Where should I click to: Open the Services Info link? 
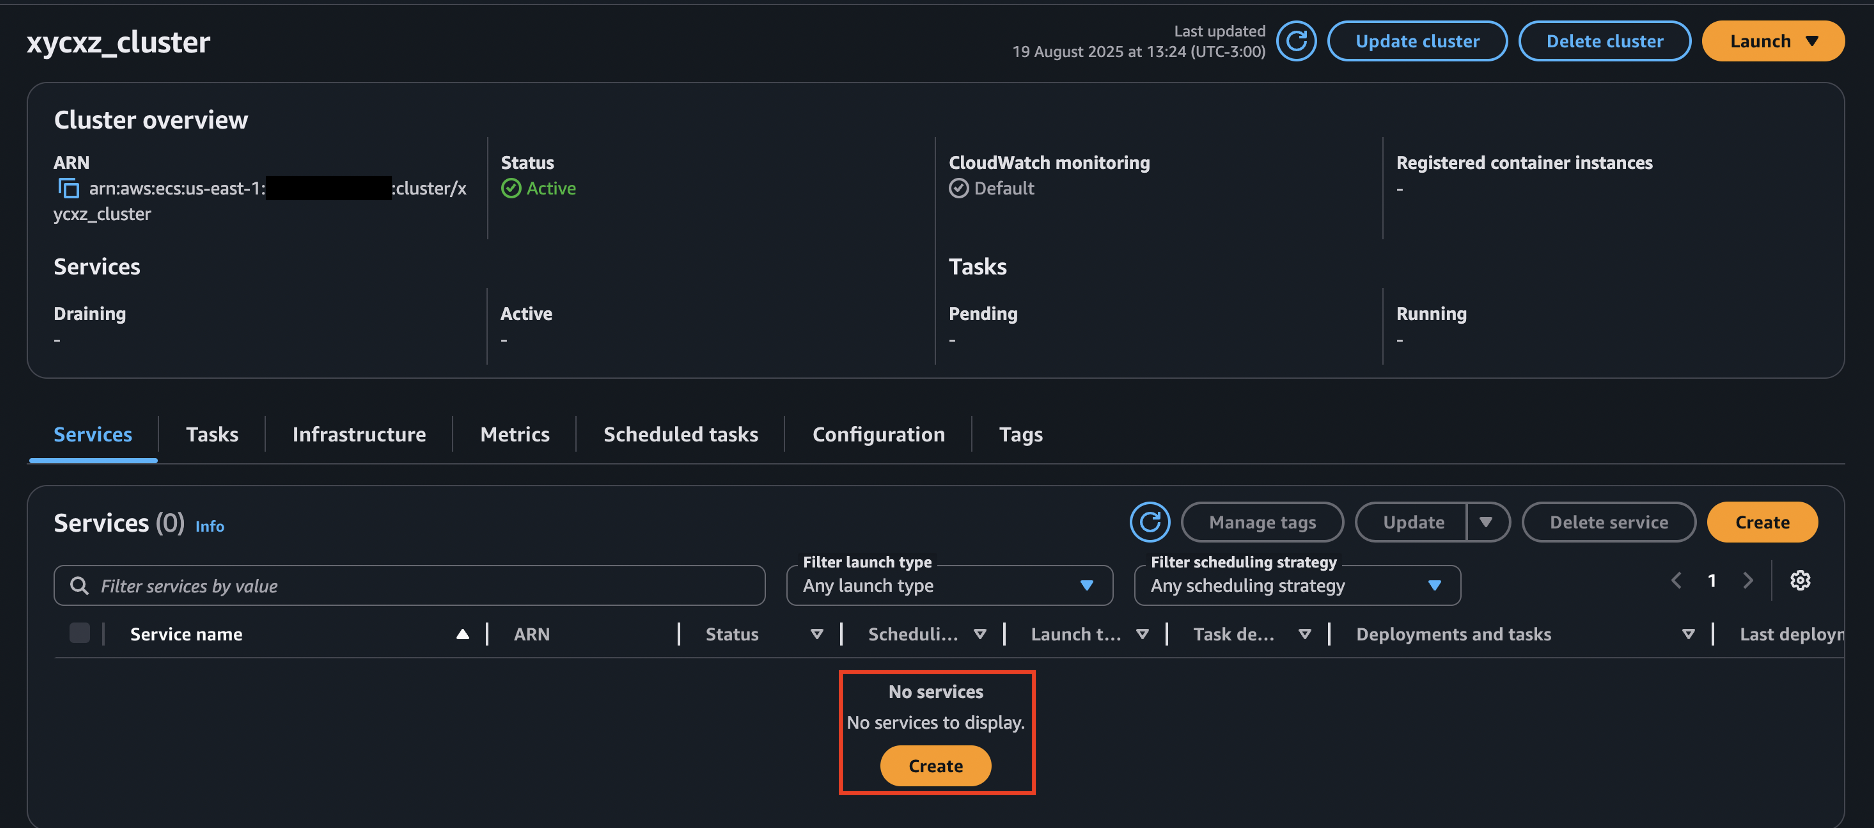209,526
